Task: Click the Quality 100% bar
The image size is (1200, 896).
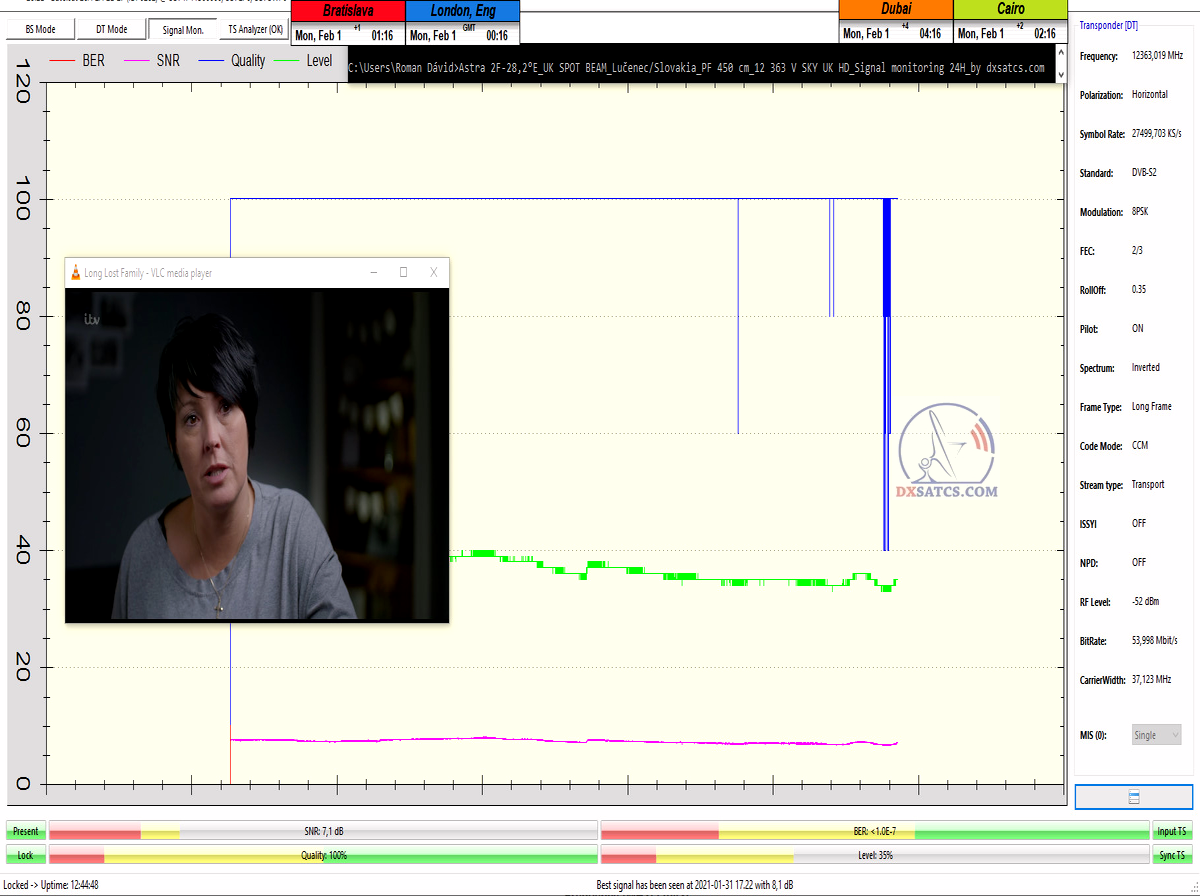Action: coord(323,855)
